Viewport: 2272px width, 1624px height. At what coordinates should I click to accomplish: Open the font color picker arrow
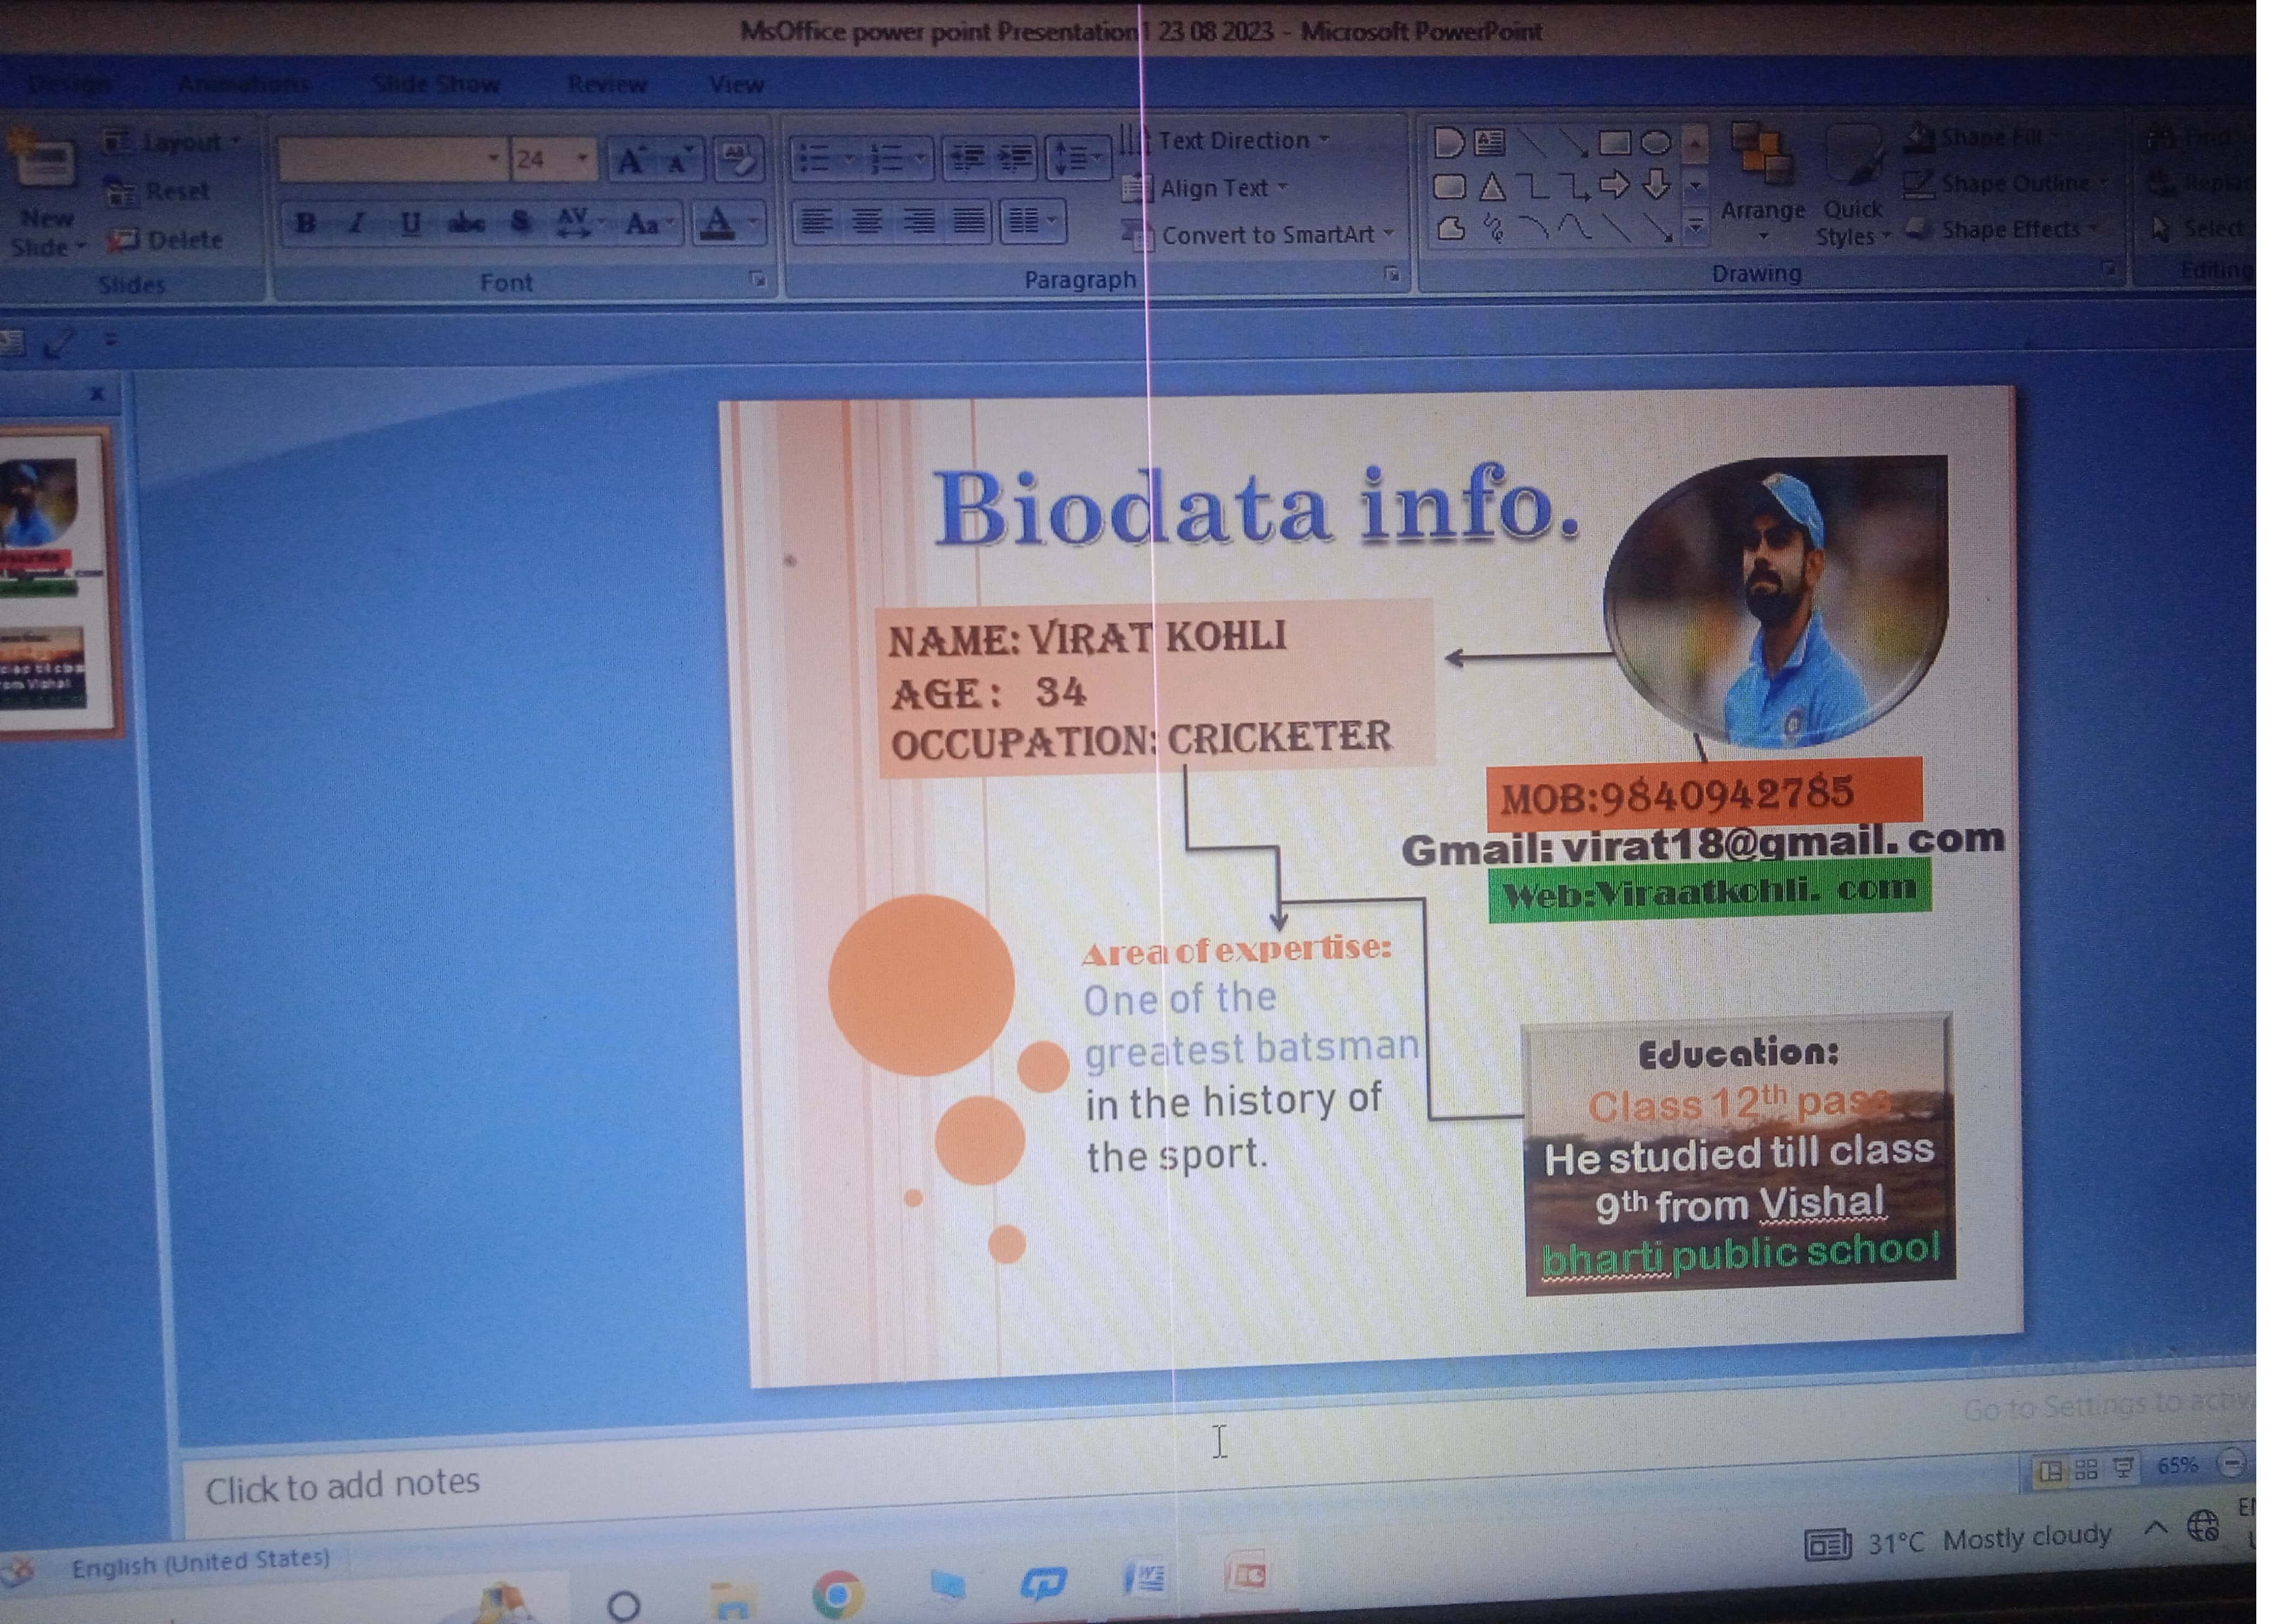click(753, 222)
